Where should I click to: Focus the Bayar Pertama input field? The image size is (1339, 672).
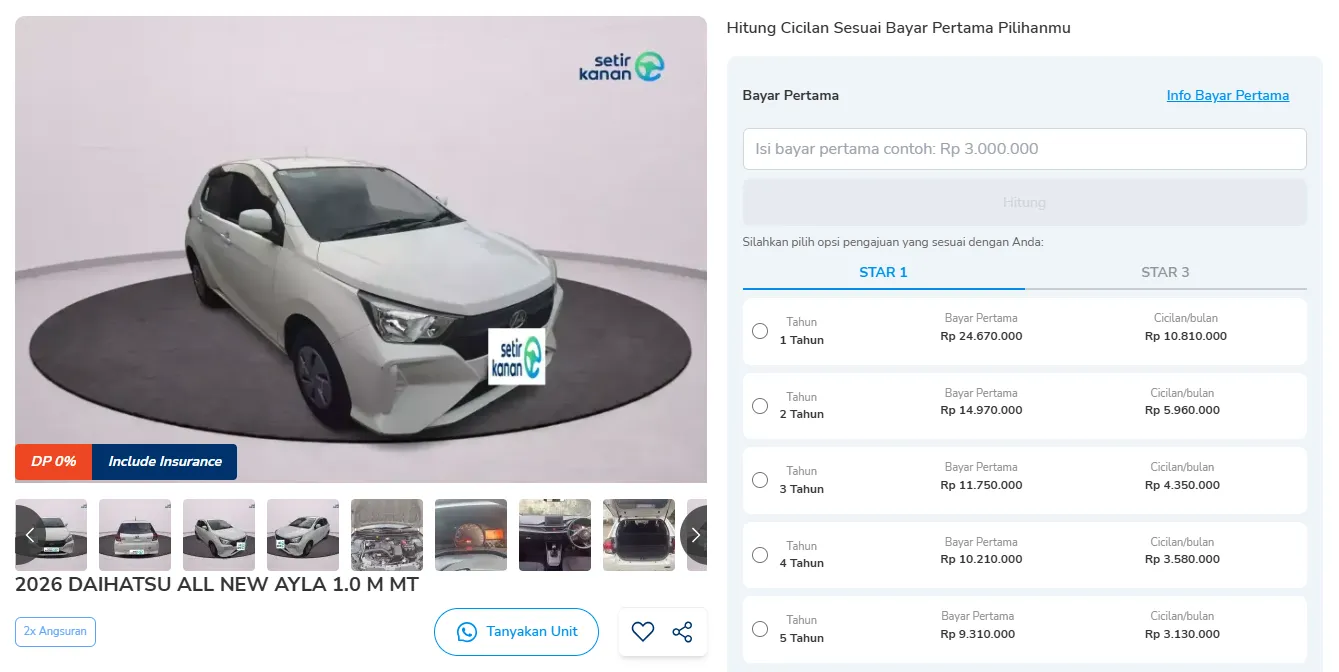coord(1024,149)
